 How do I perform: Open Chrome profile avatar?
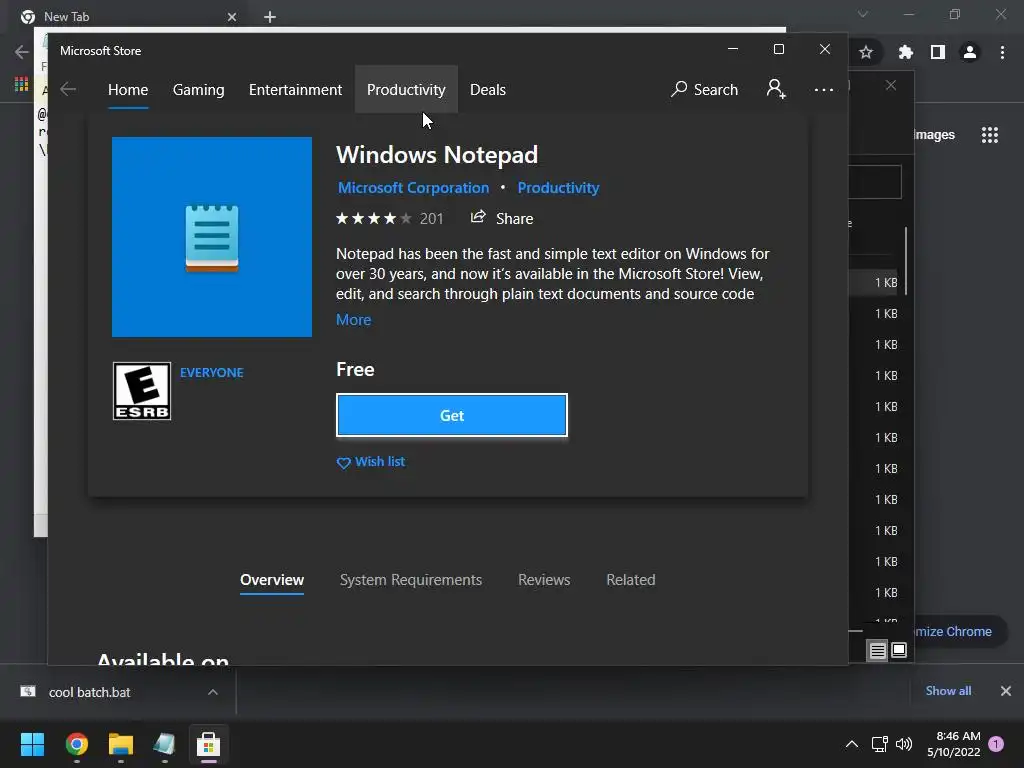pyautogui.click(x=970, y=52)
